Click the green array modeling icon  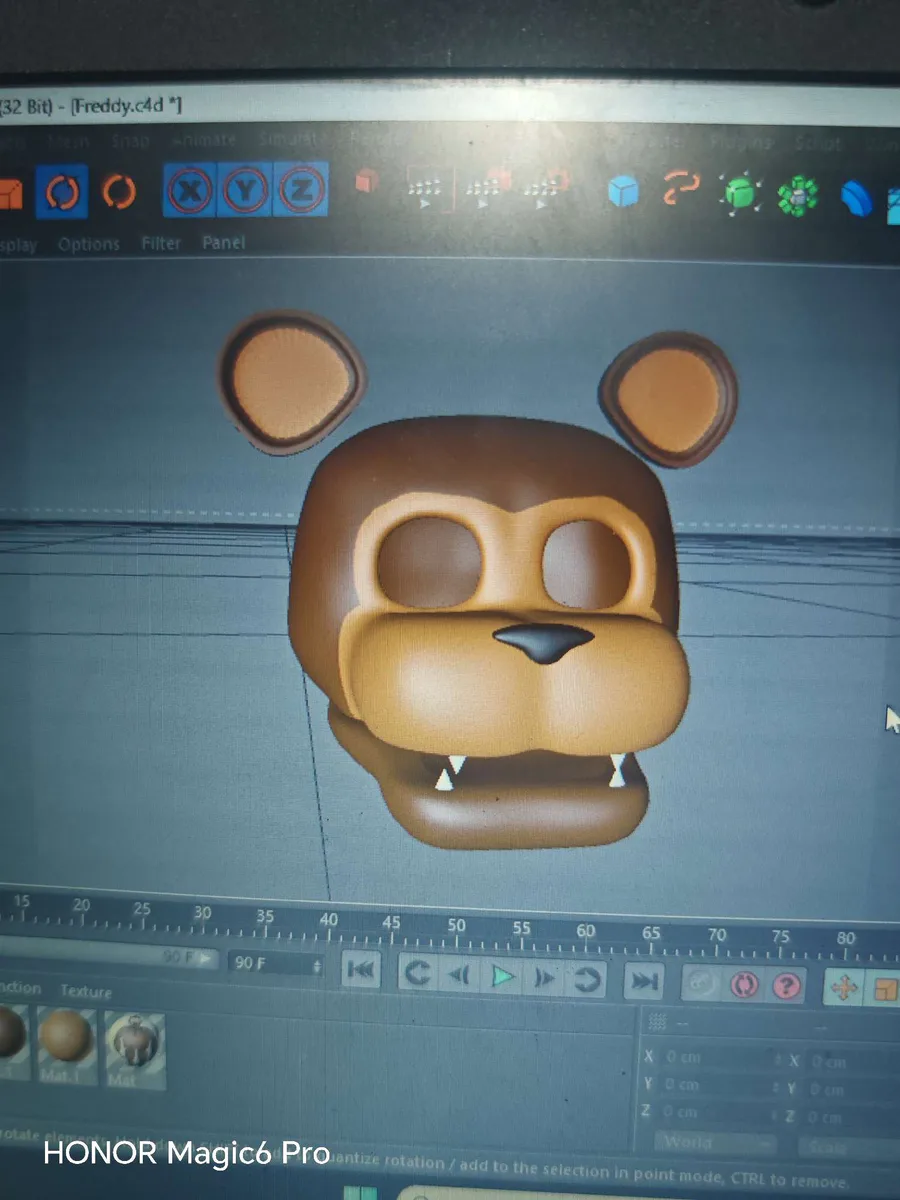797,194
